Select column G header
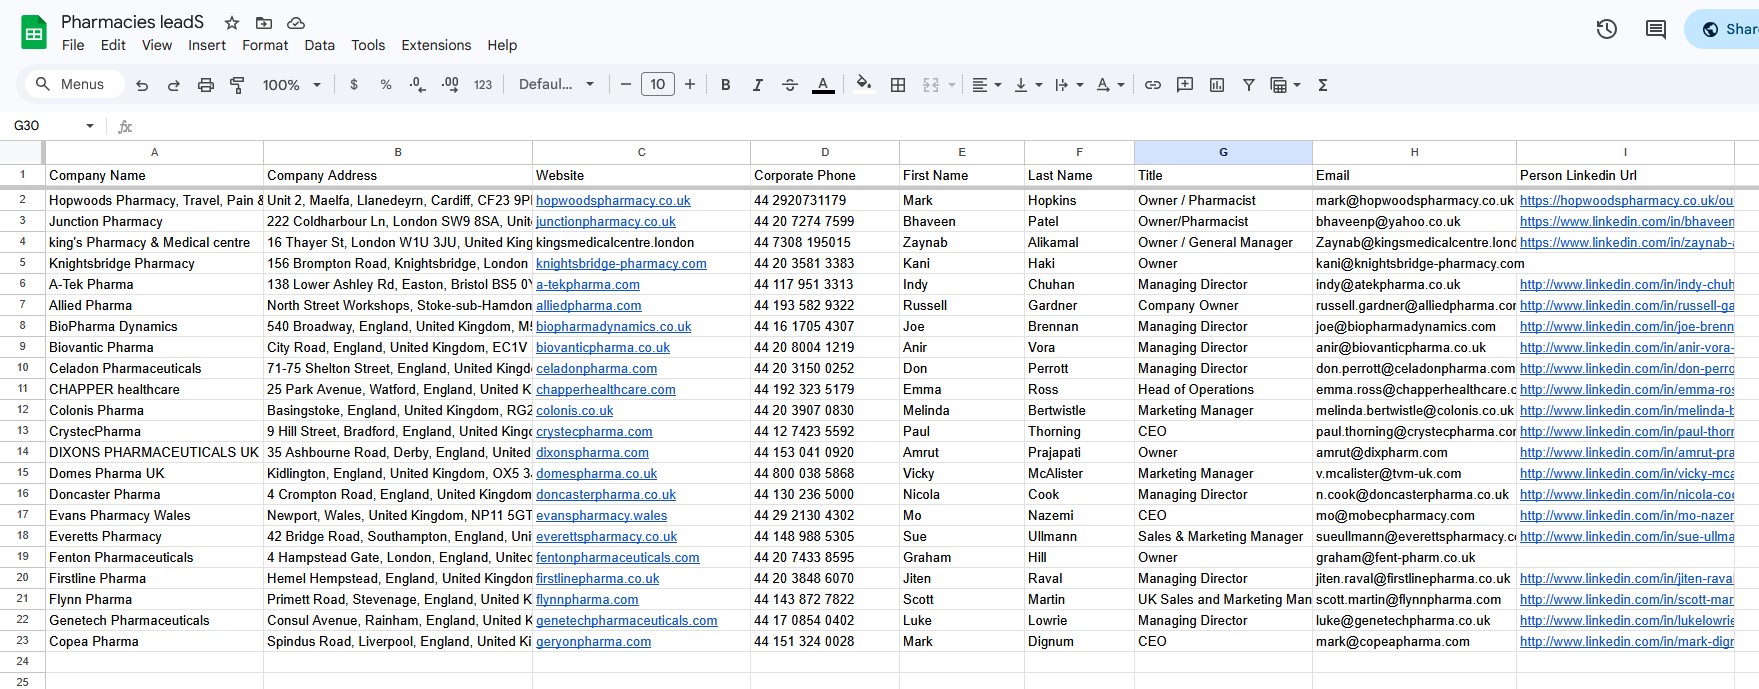 tap(1223, 152)
